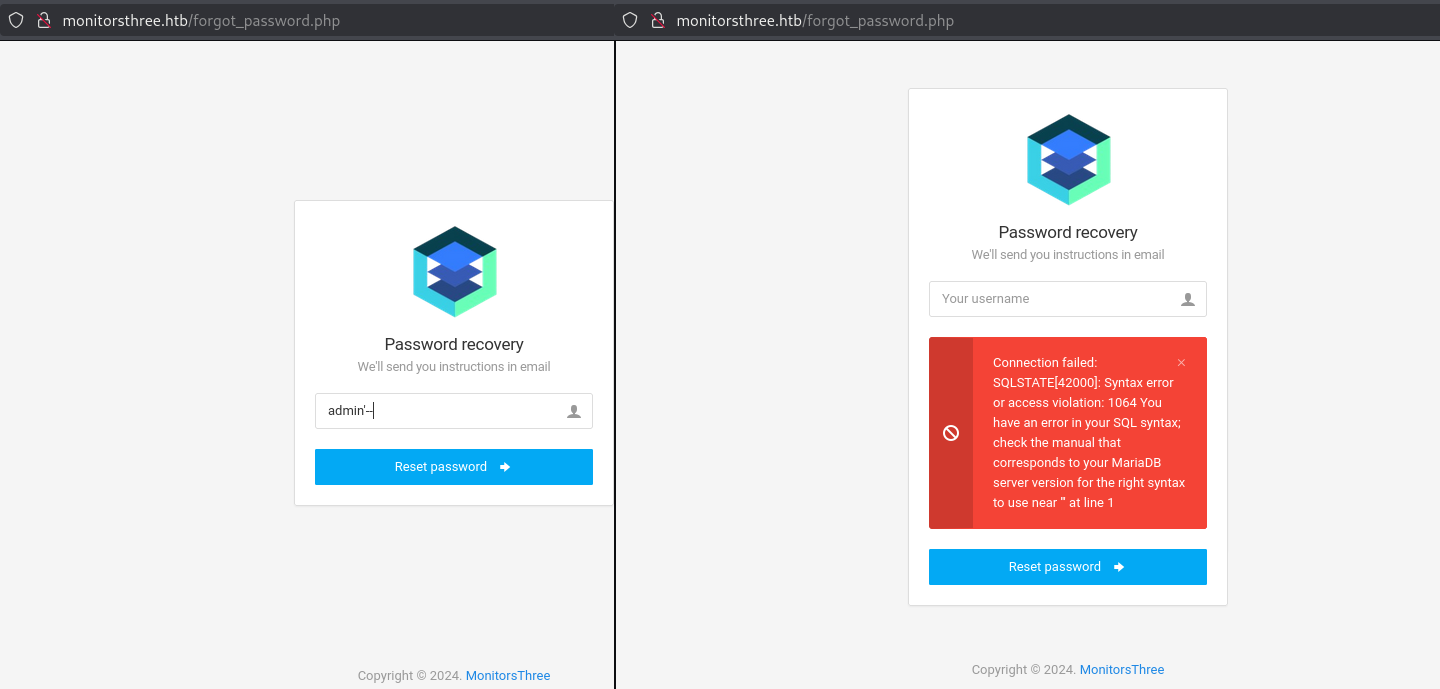Click the lock icon in left address bar
The image size is (1440, 689).
(x=44, y=20)
